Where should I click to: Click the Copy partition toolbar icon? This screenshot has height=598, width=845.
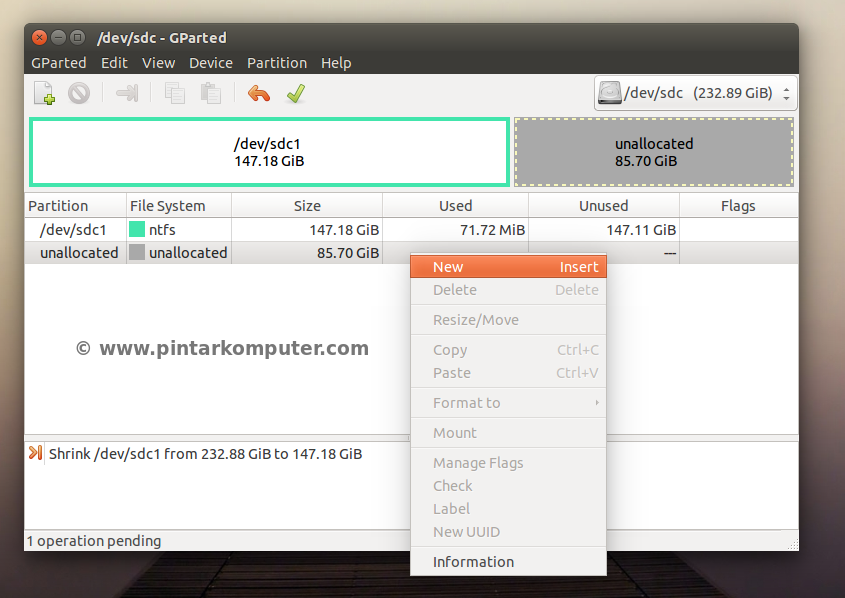175,93
